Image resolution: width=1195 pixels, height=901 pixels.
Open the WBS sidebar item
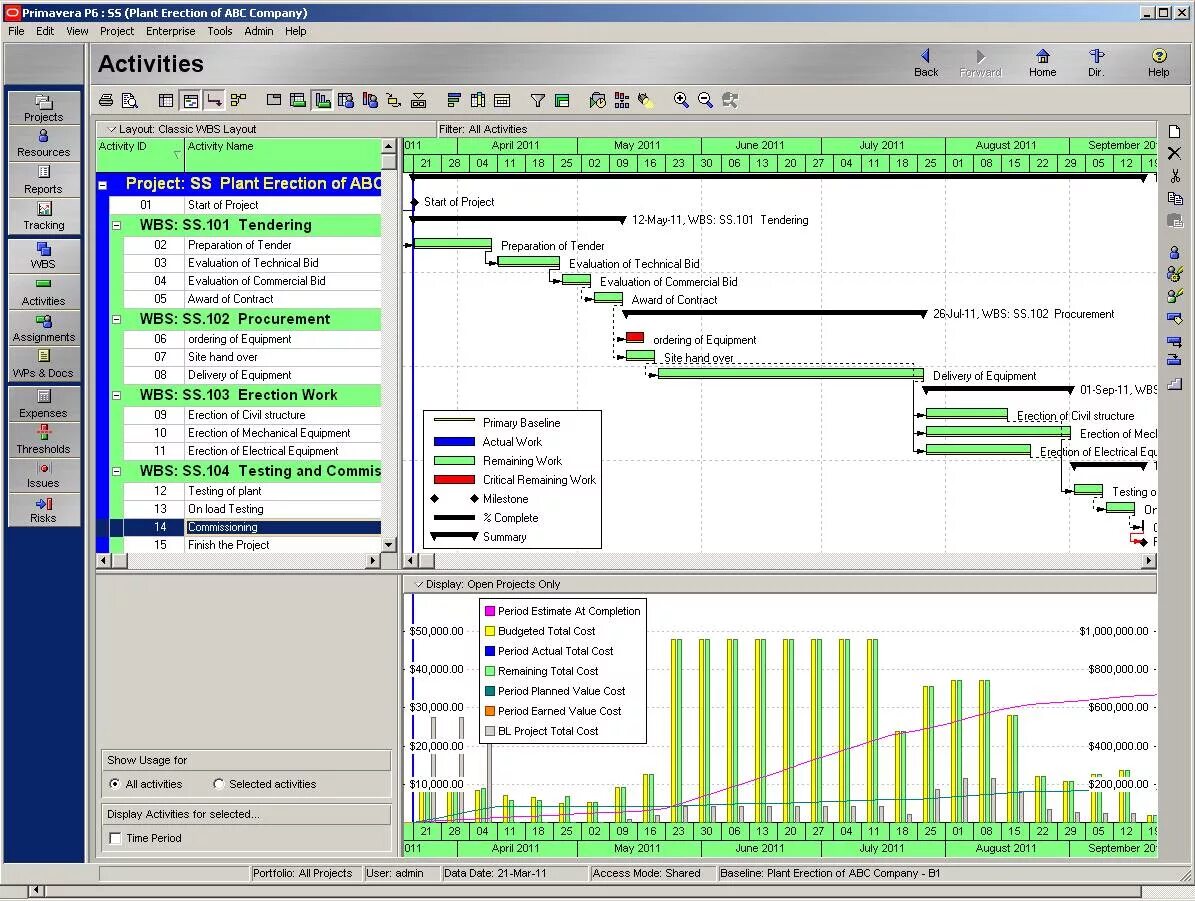point(43,255)
